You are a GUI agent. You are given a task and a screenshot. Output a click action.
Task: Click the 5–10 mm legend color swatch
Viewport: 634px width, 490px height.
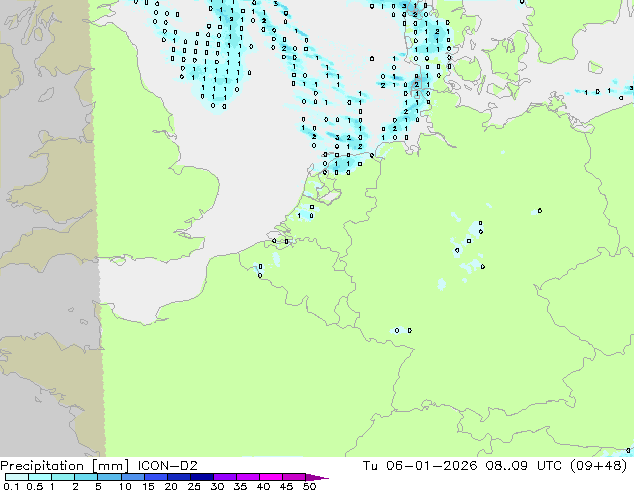[x=109, y=477]
